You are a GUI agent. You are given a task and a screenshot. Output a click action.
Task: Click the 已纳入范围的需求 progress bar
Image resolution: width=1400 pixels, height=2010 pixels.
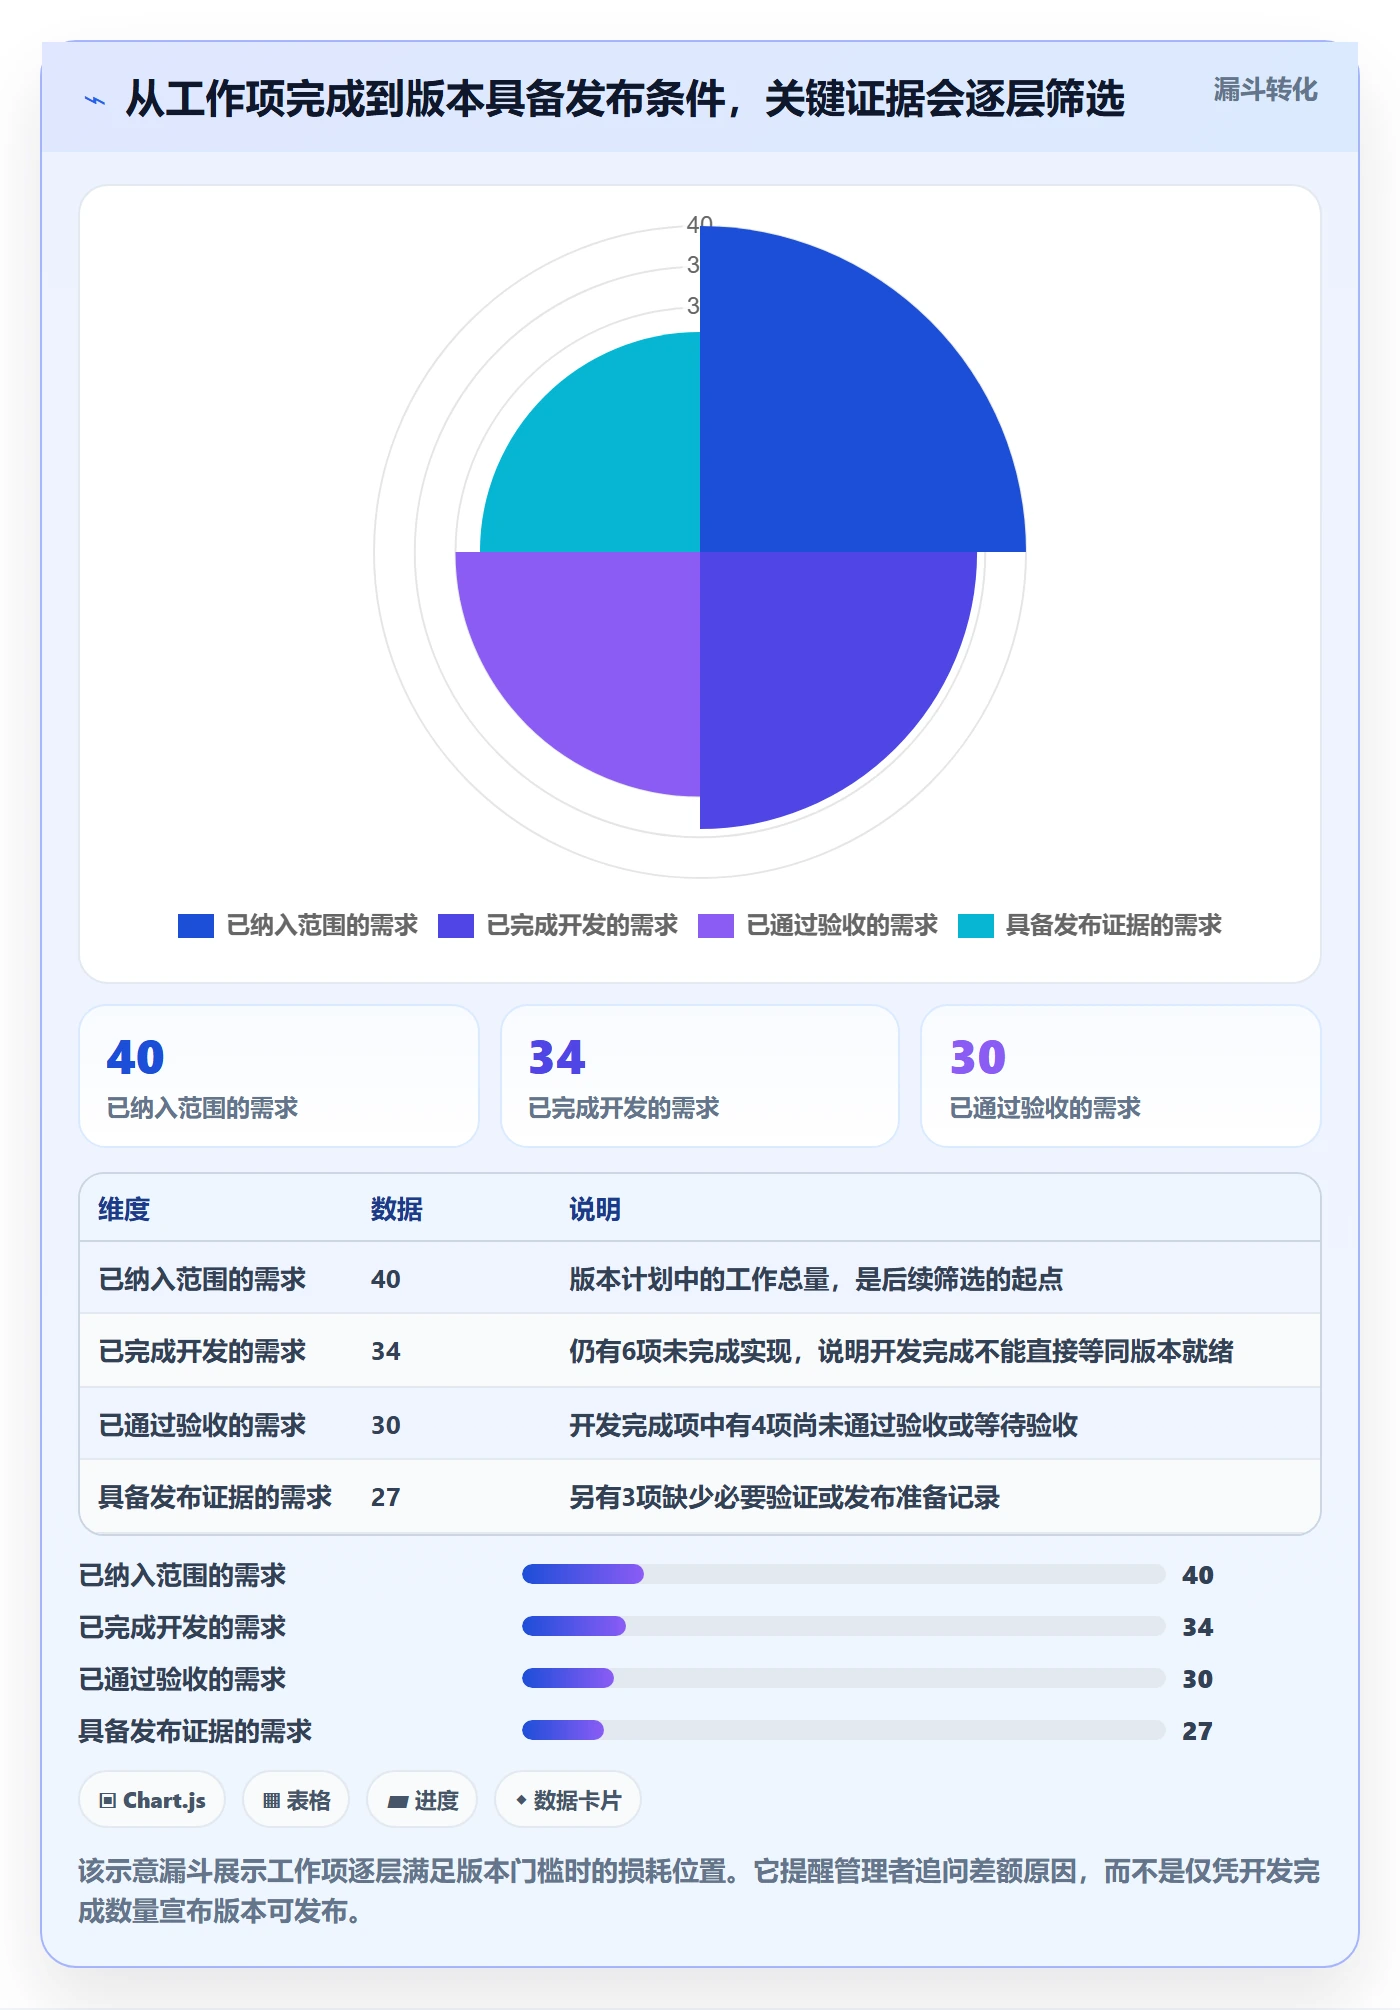tap(843, 1574)
